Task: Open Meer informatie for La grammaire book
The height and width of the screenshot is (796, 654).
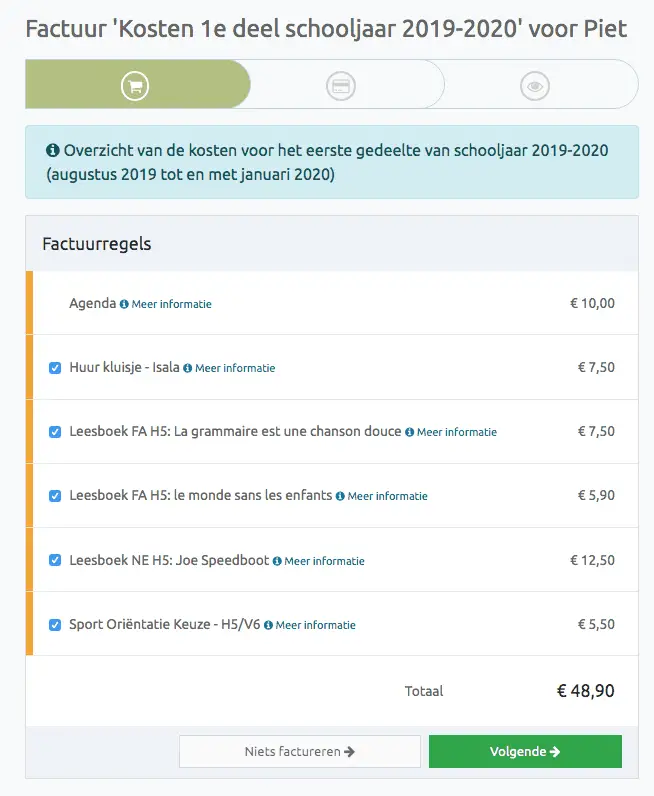Action: tap(457, 432)
